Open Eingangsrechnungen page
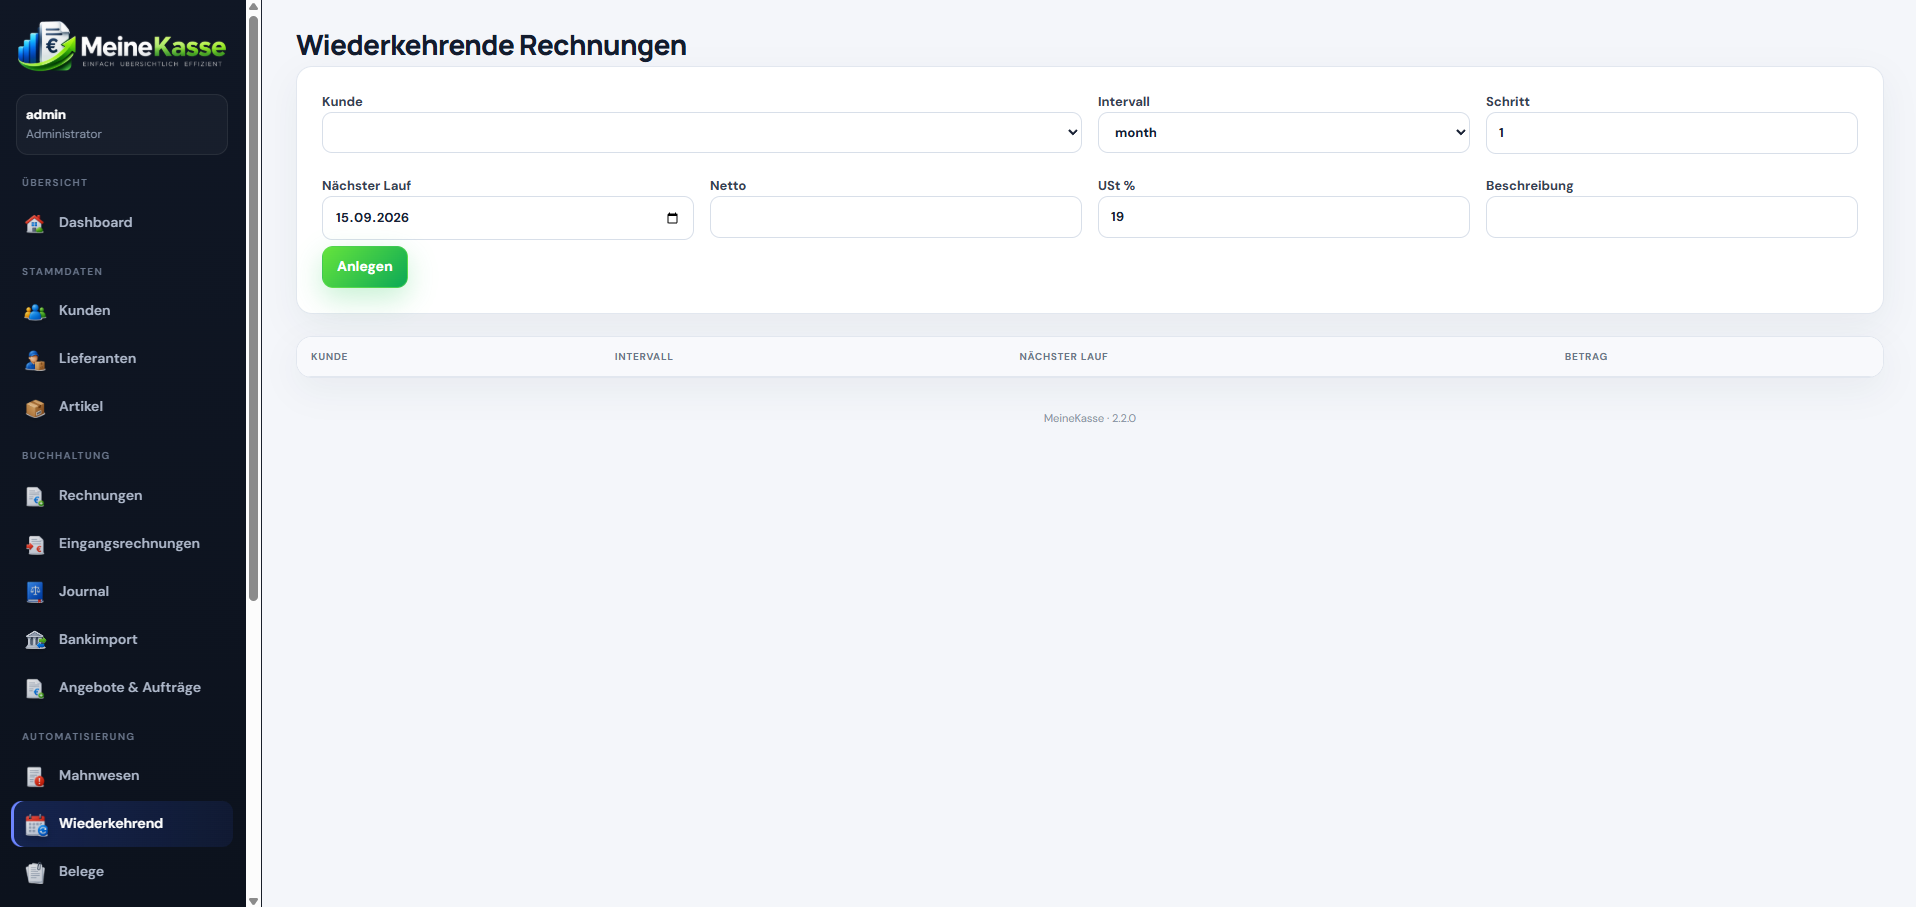The width and height of the screenshot is (1916, 907). coord(122,544)
